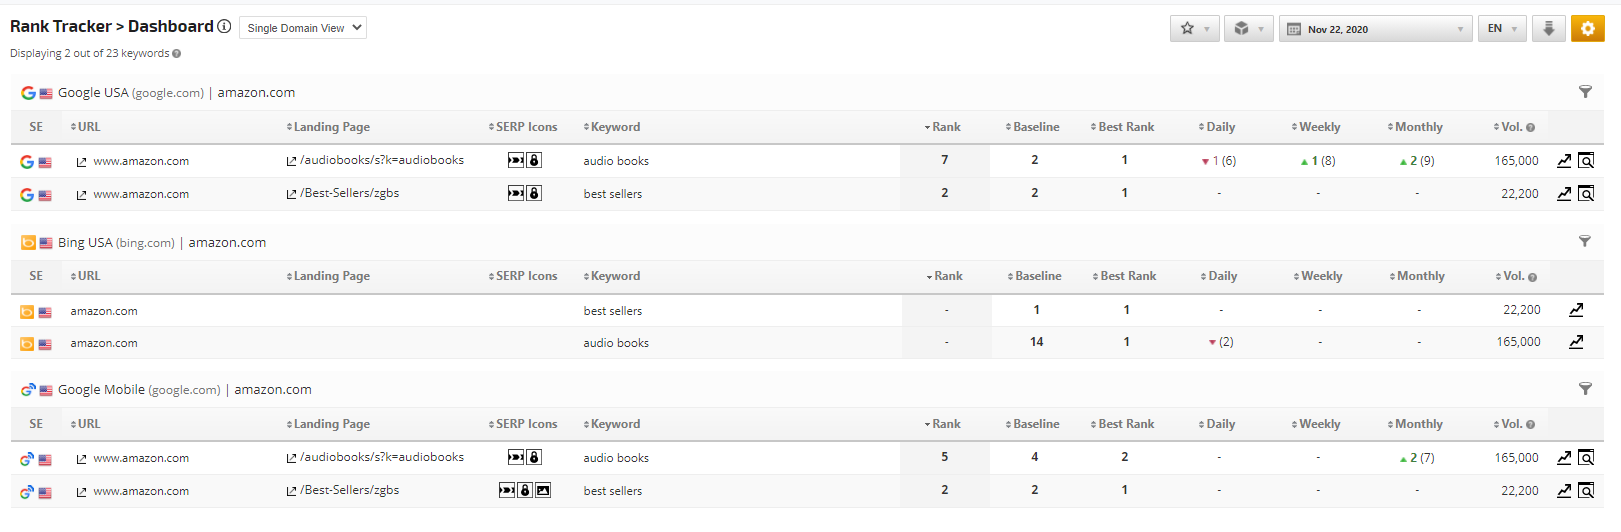Expand the cube tags dropdown

point(1248,29)
